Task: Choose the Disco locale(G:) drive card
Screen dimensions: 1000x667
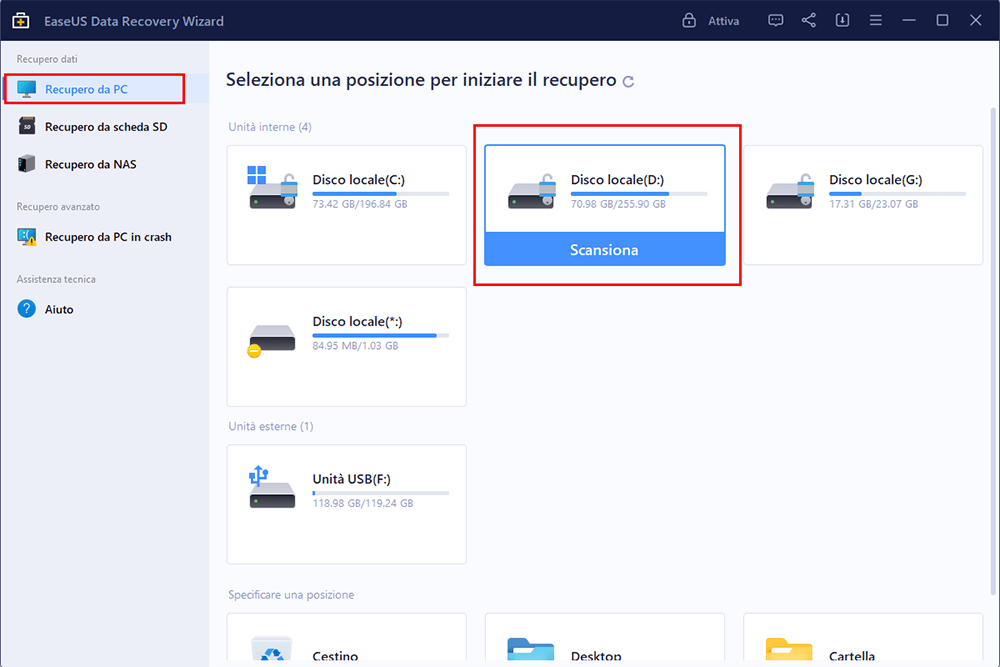Action: click(862, 205)
